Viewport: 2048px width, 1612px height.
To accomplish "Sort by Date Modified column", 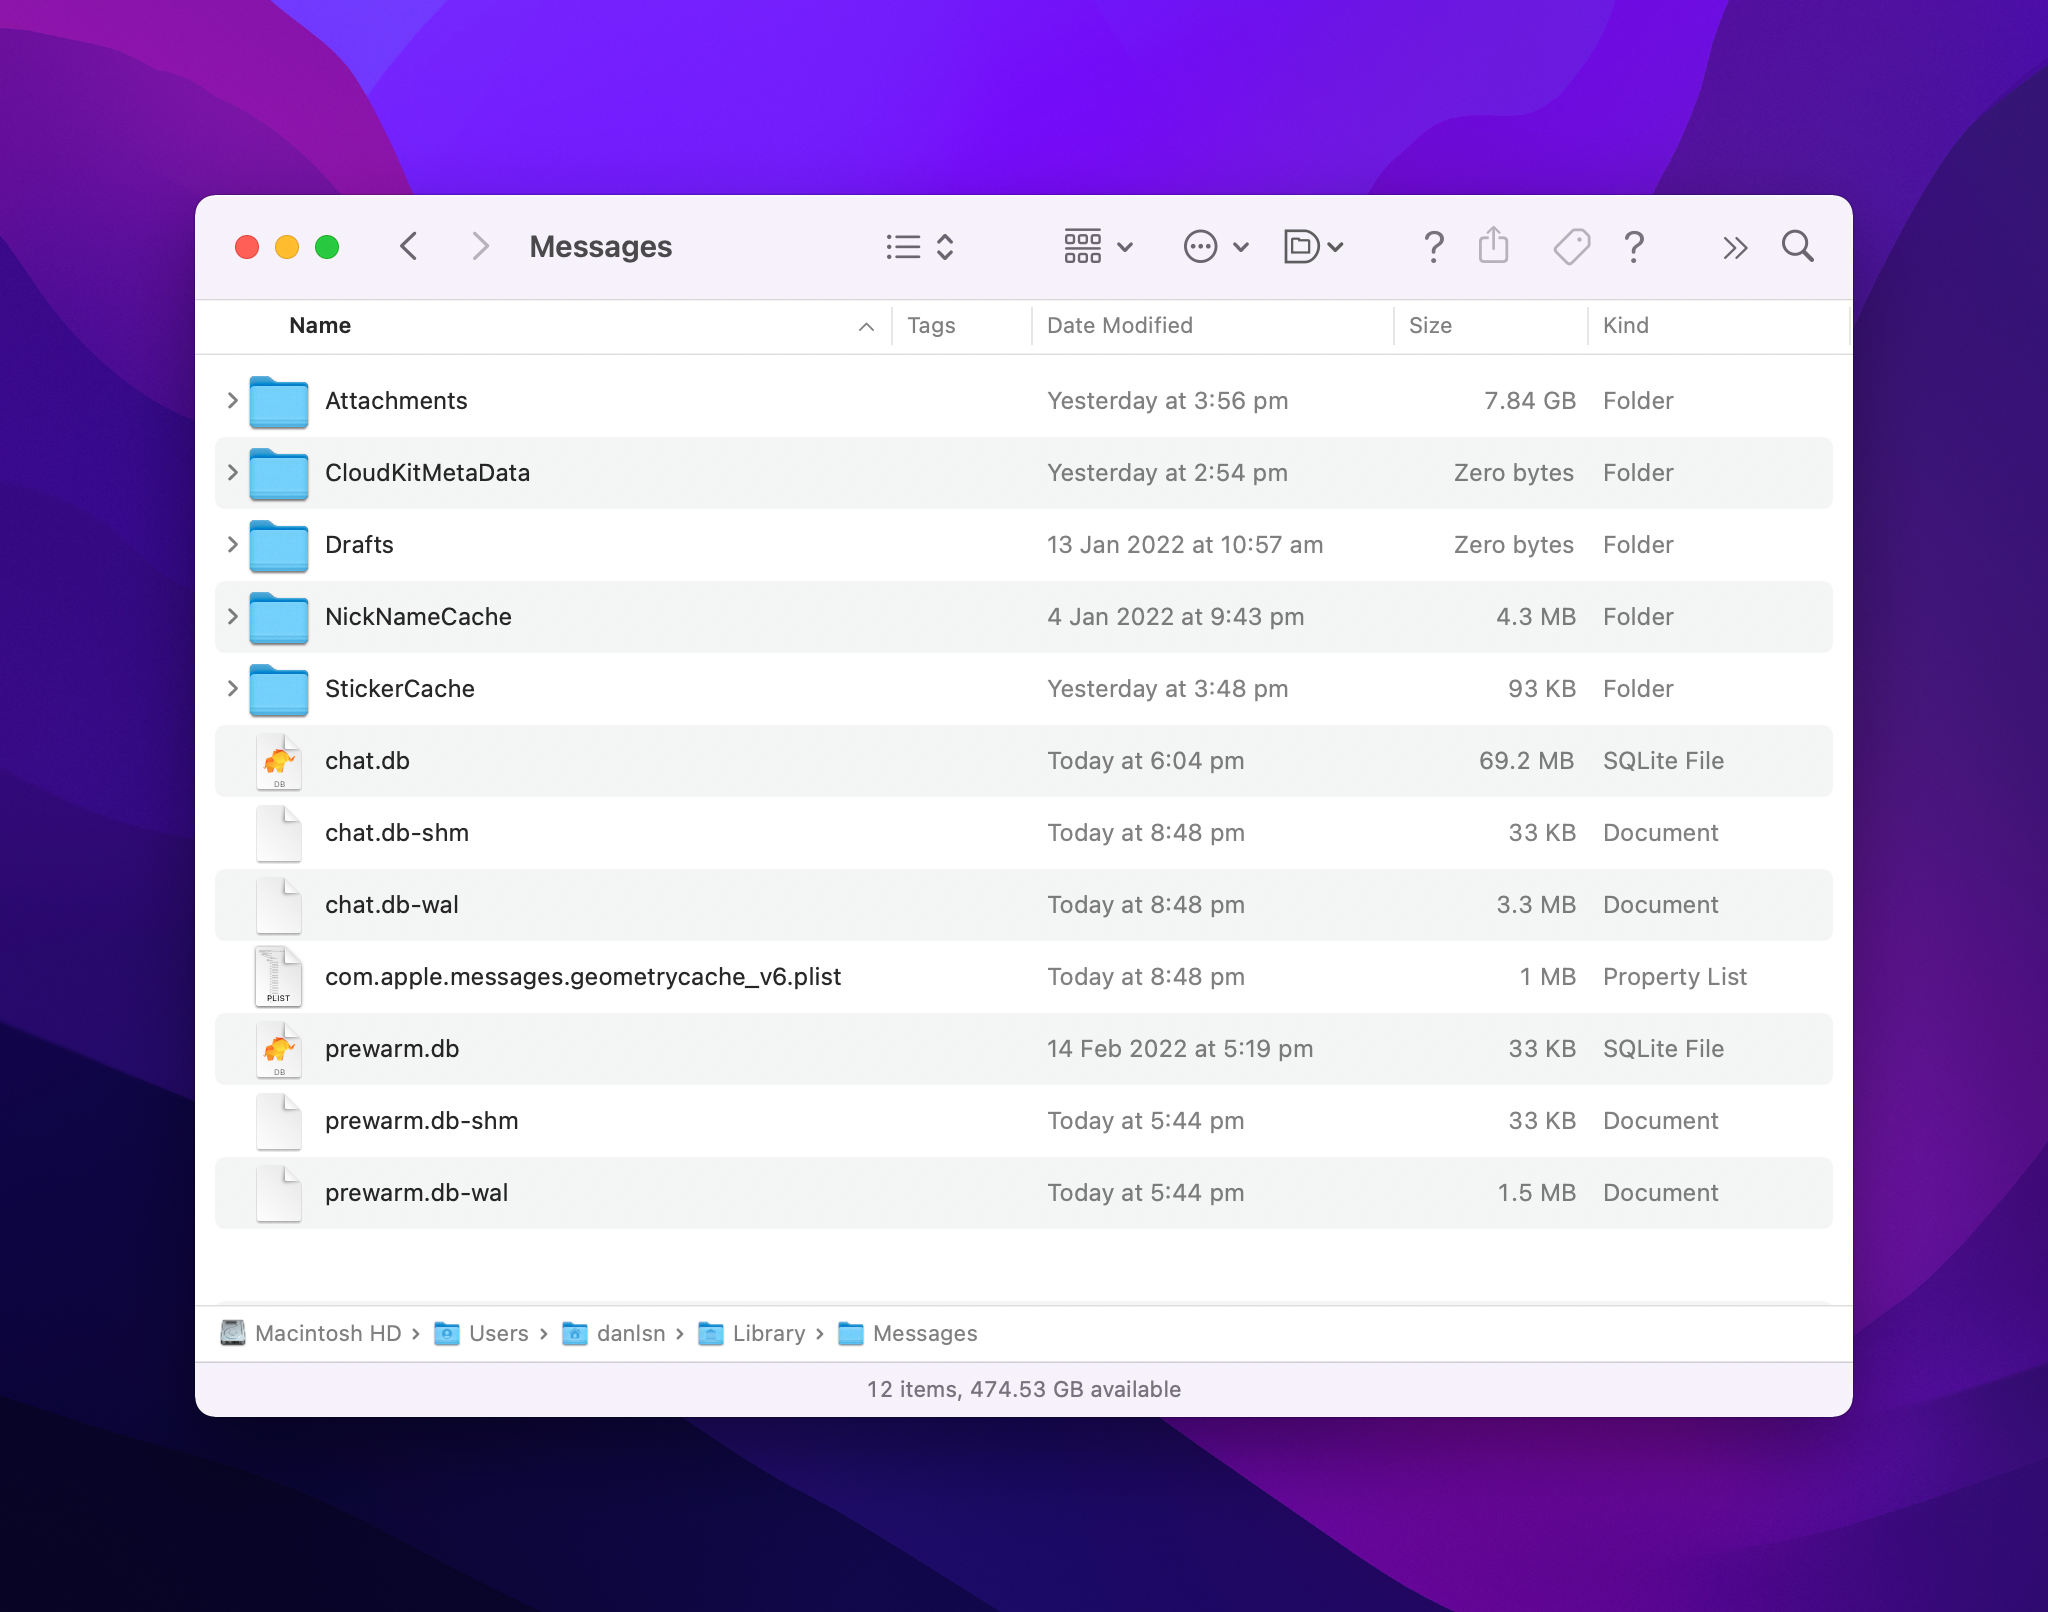I will click(1119, 325).
